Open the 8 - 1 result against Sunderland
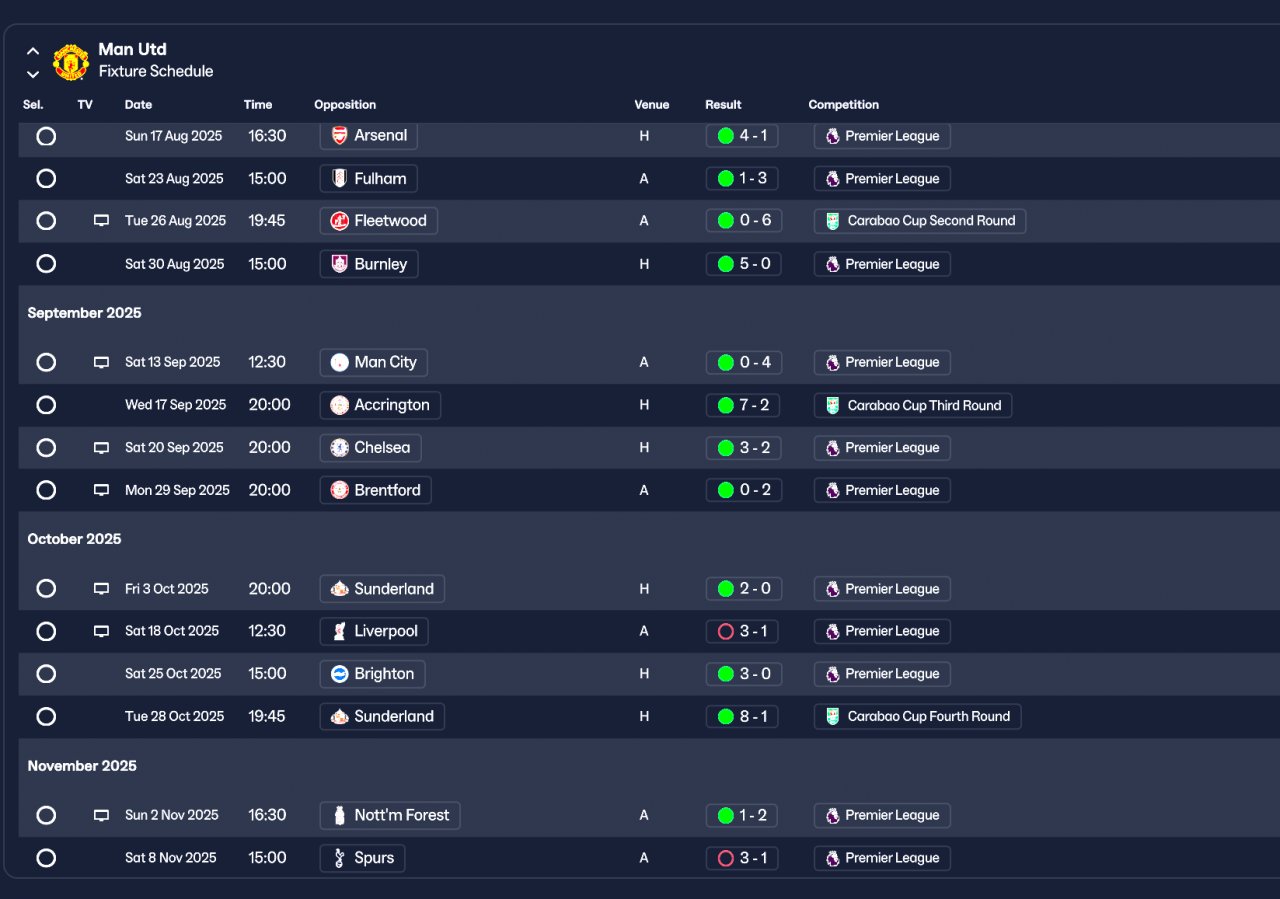The image size is (1280, 899). click(x=742, y=716)
